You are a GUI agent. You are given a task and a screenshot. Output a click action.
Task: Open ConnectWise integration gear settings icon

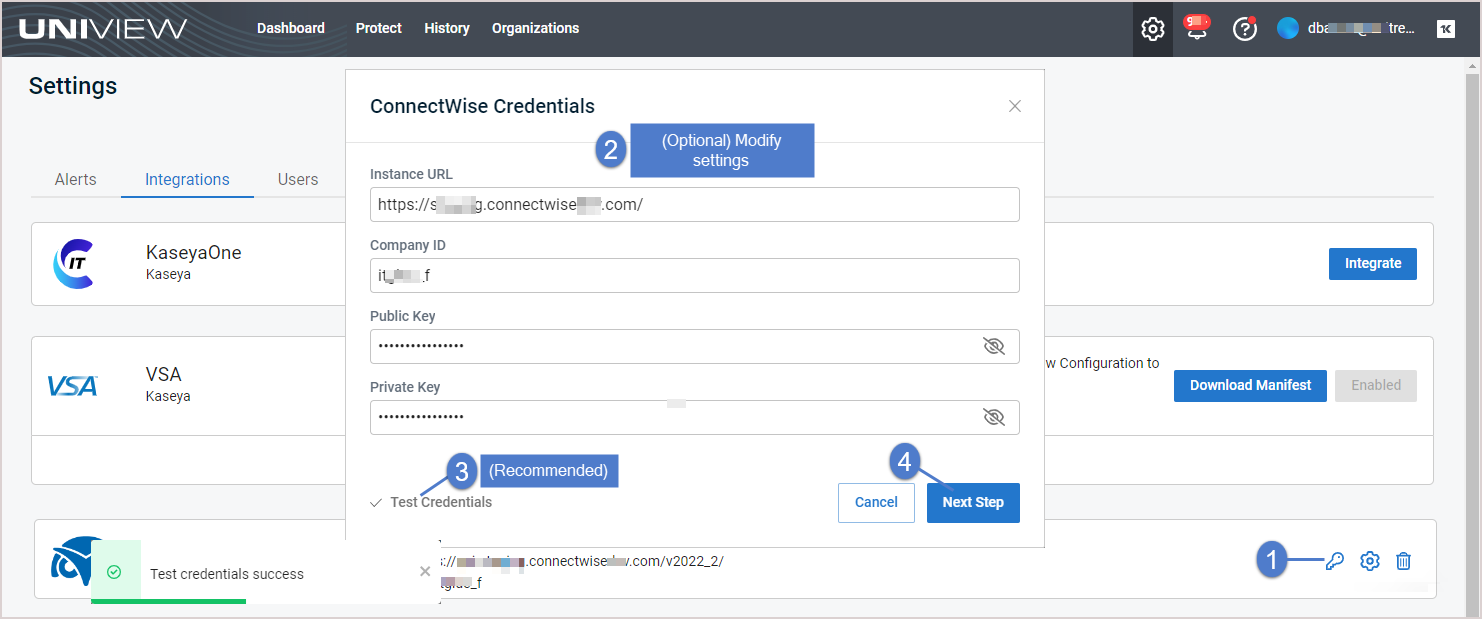point(1370,561)
